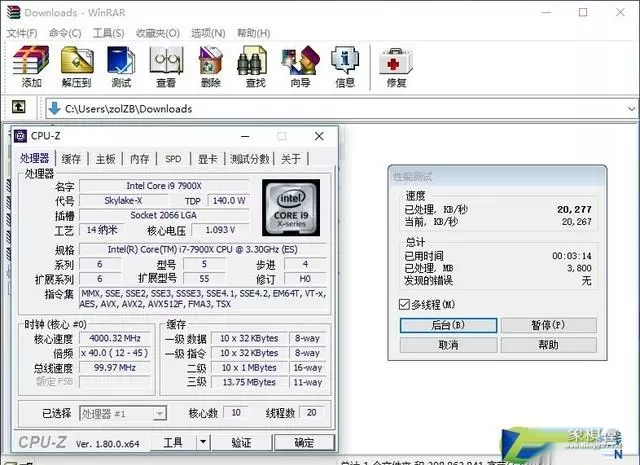Click the Pause (暂停) button
The height and width of the screenshot is (465, 640).
(548, 325)
